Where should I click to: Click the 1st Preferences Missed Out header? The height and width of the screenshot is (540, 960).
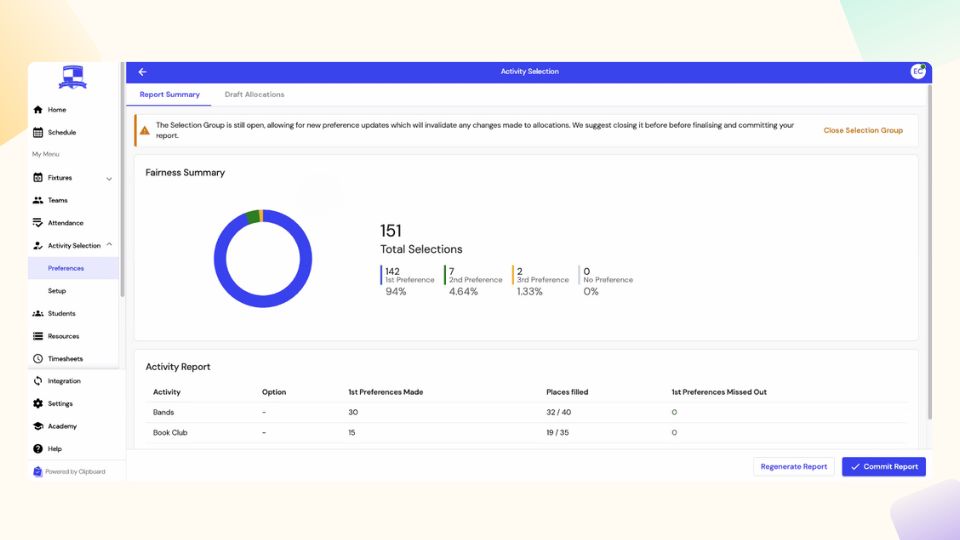click(x=719, y=392)
